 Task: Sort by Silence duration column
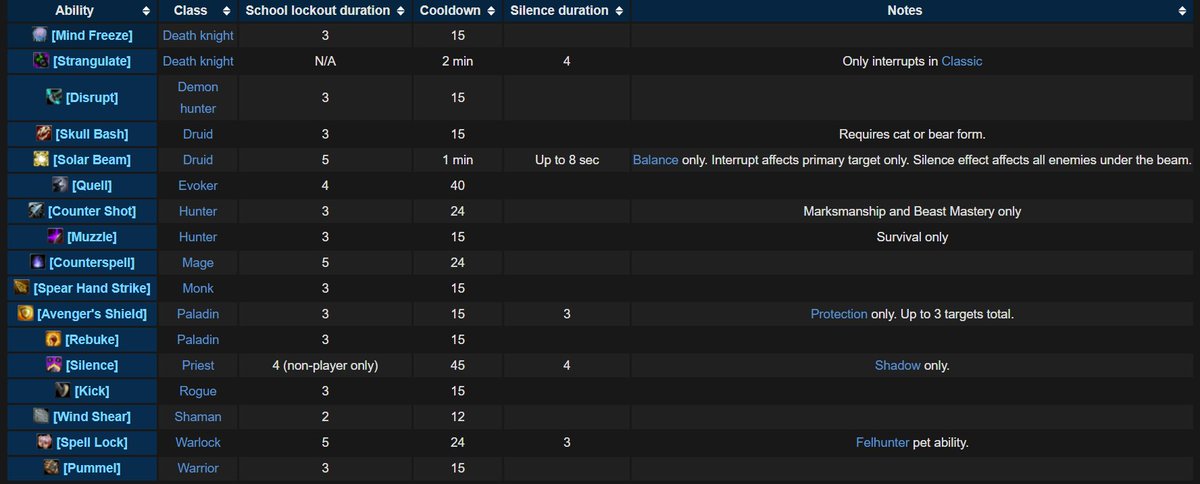click(620, 11)
